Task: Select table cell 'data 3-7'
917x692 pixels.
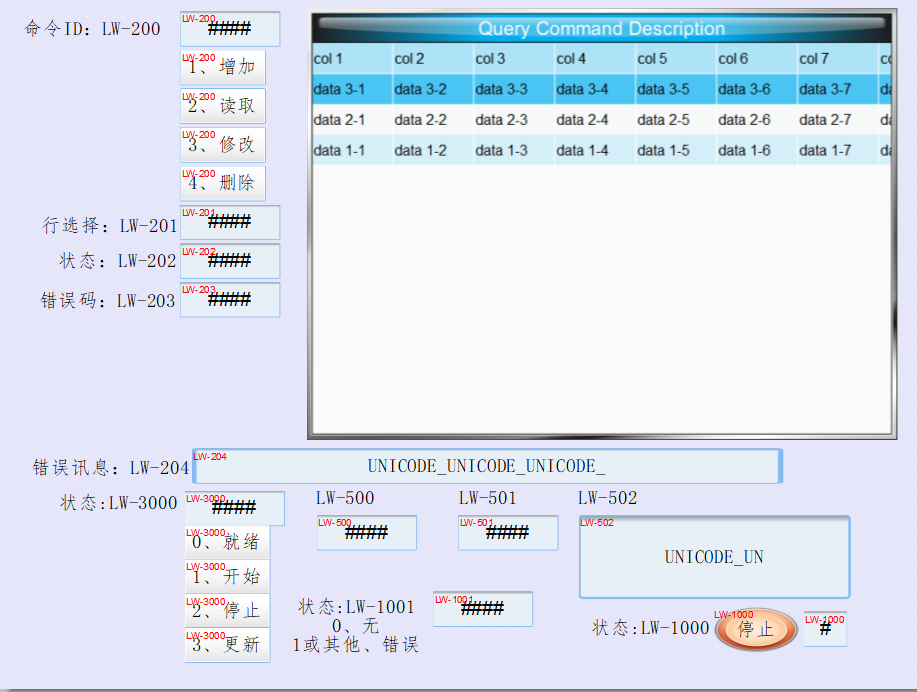Action: point(838,89)
